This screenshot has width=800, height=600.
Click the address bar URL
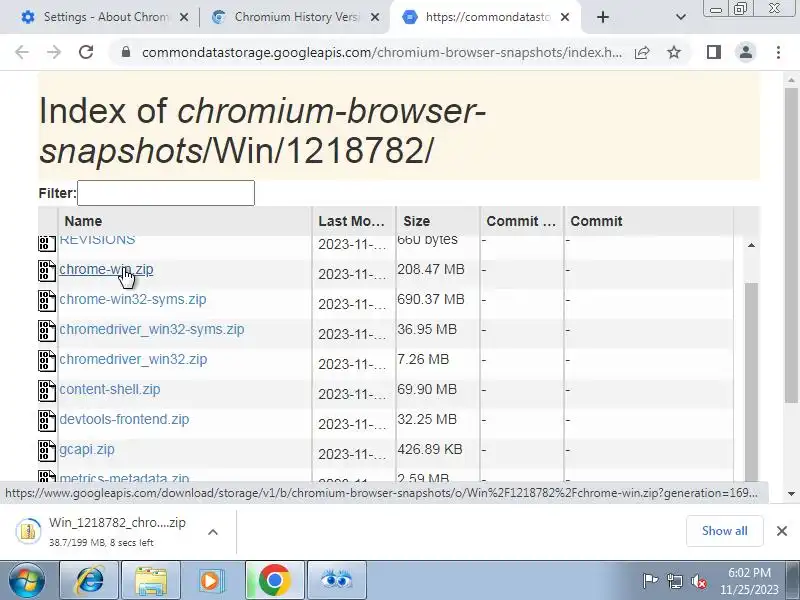382,52
